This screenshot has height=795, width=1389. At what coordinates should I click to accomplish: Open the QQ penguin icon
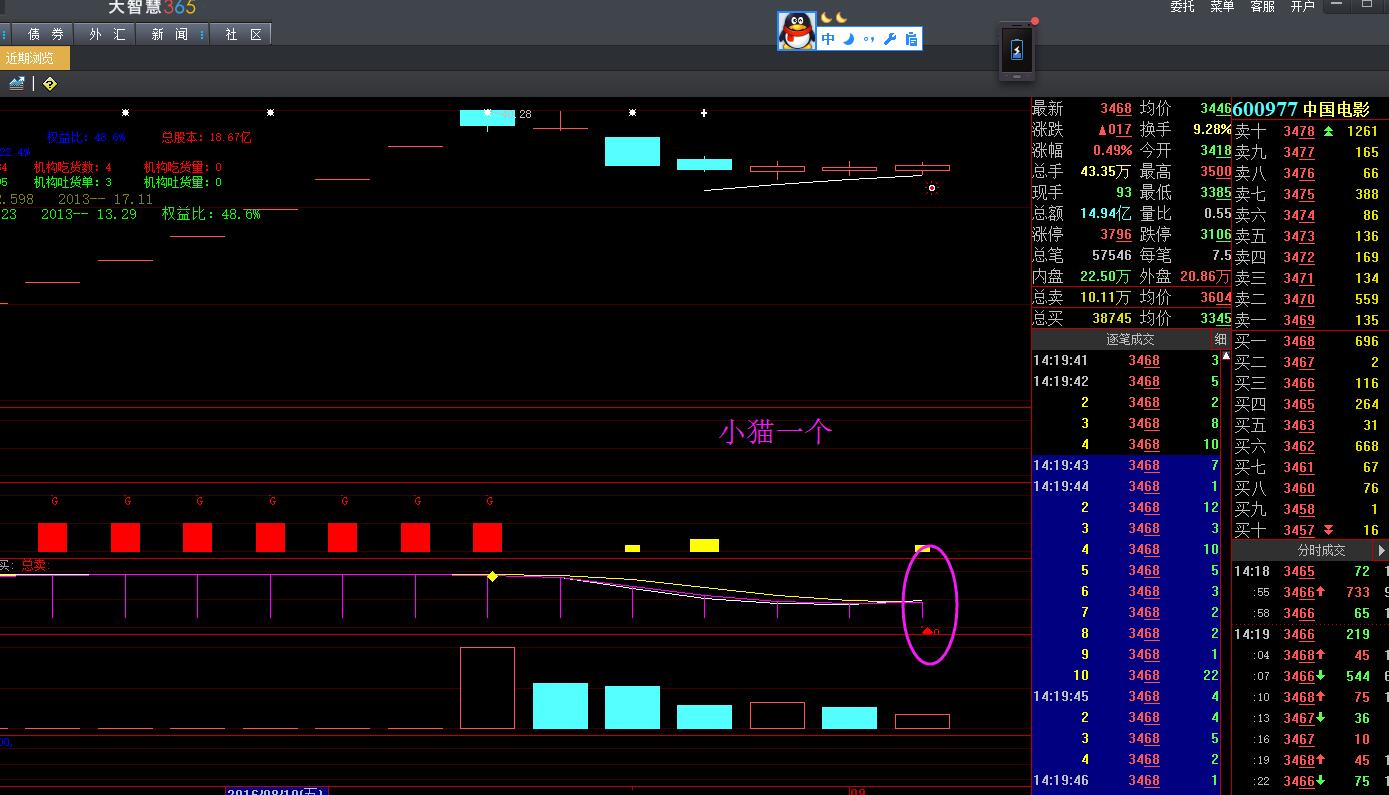click(x=797, y=31)
